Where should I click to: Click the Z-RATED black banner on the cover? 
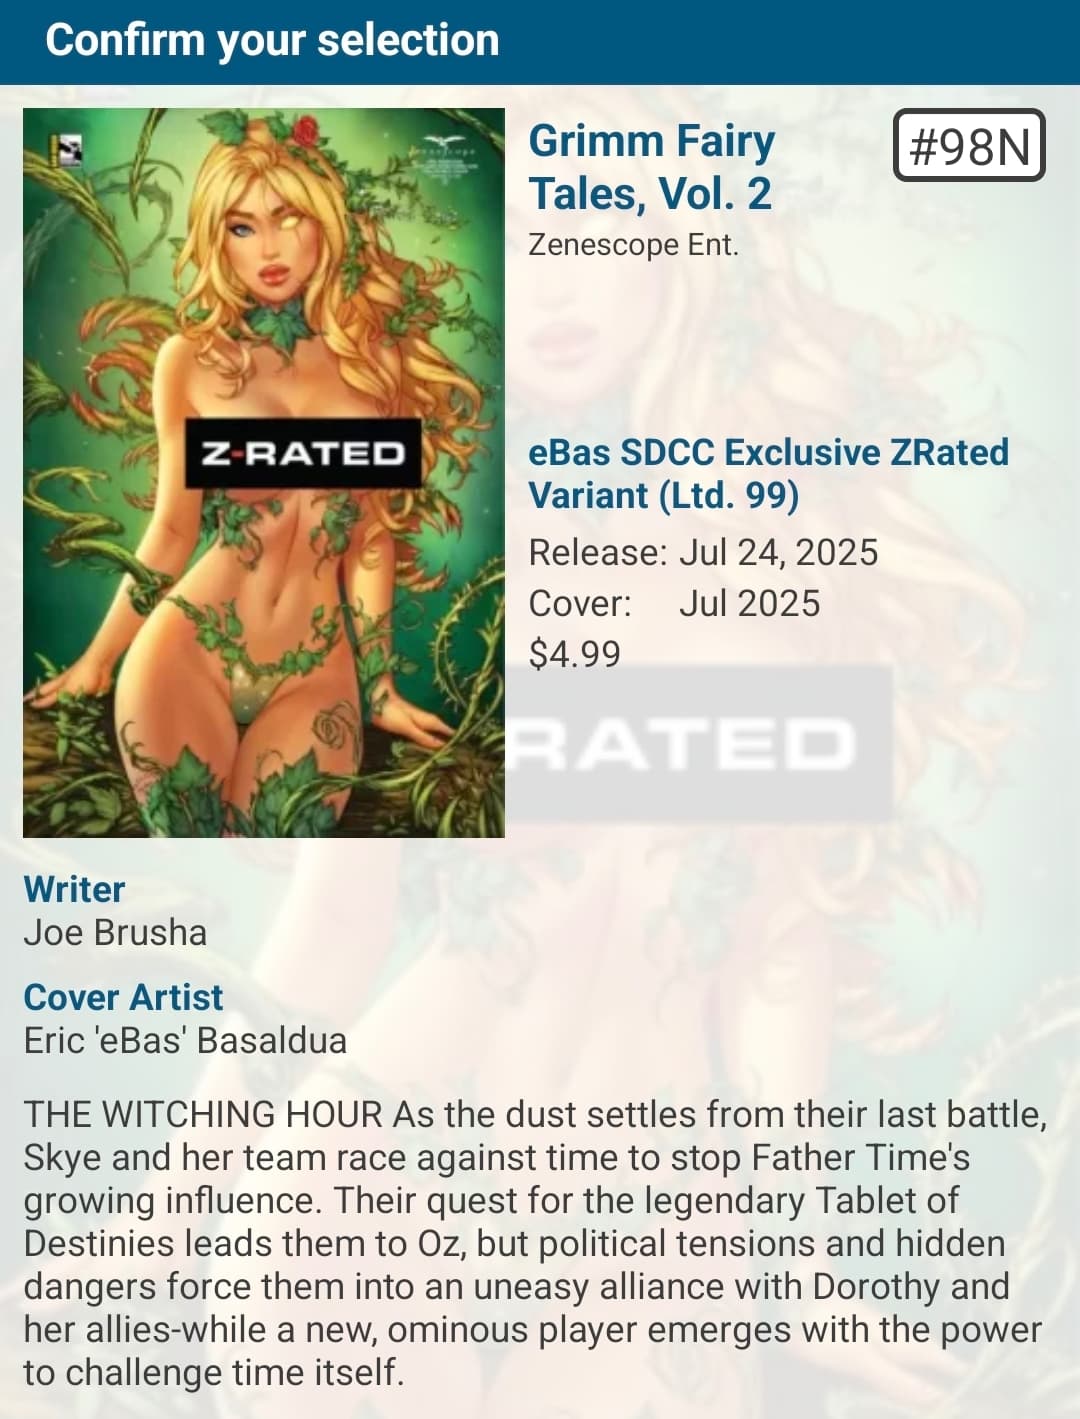303,454
